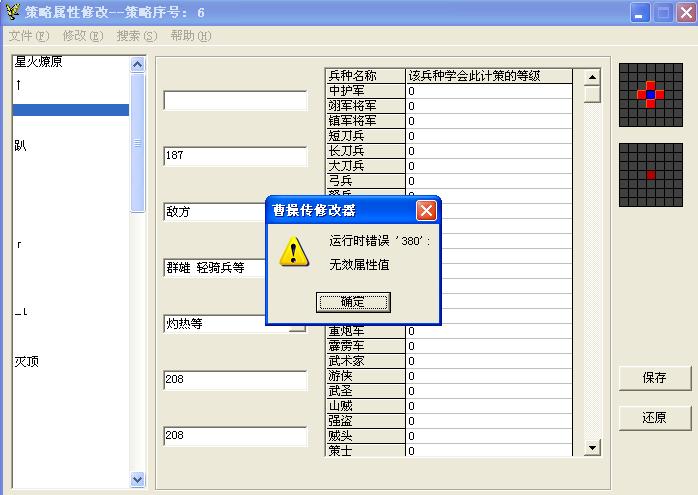Click the empty strategy name input field

(x=235, y=101)
